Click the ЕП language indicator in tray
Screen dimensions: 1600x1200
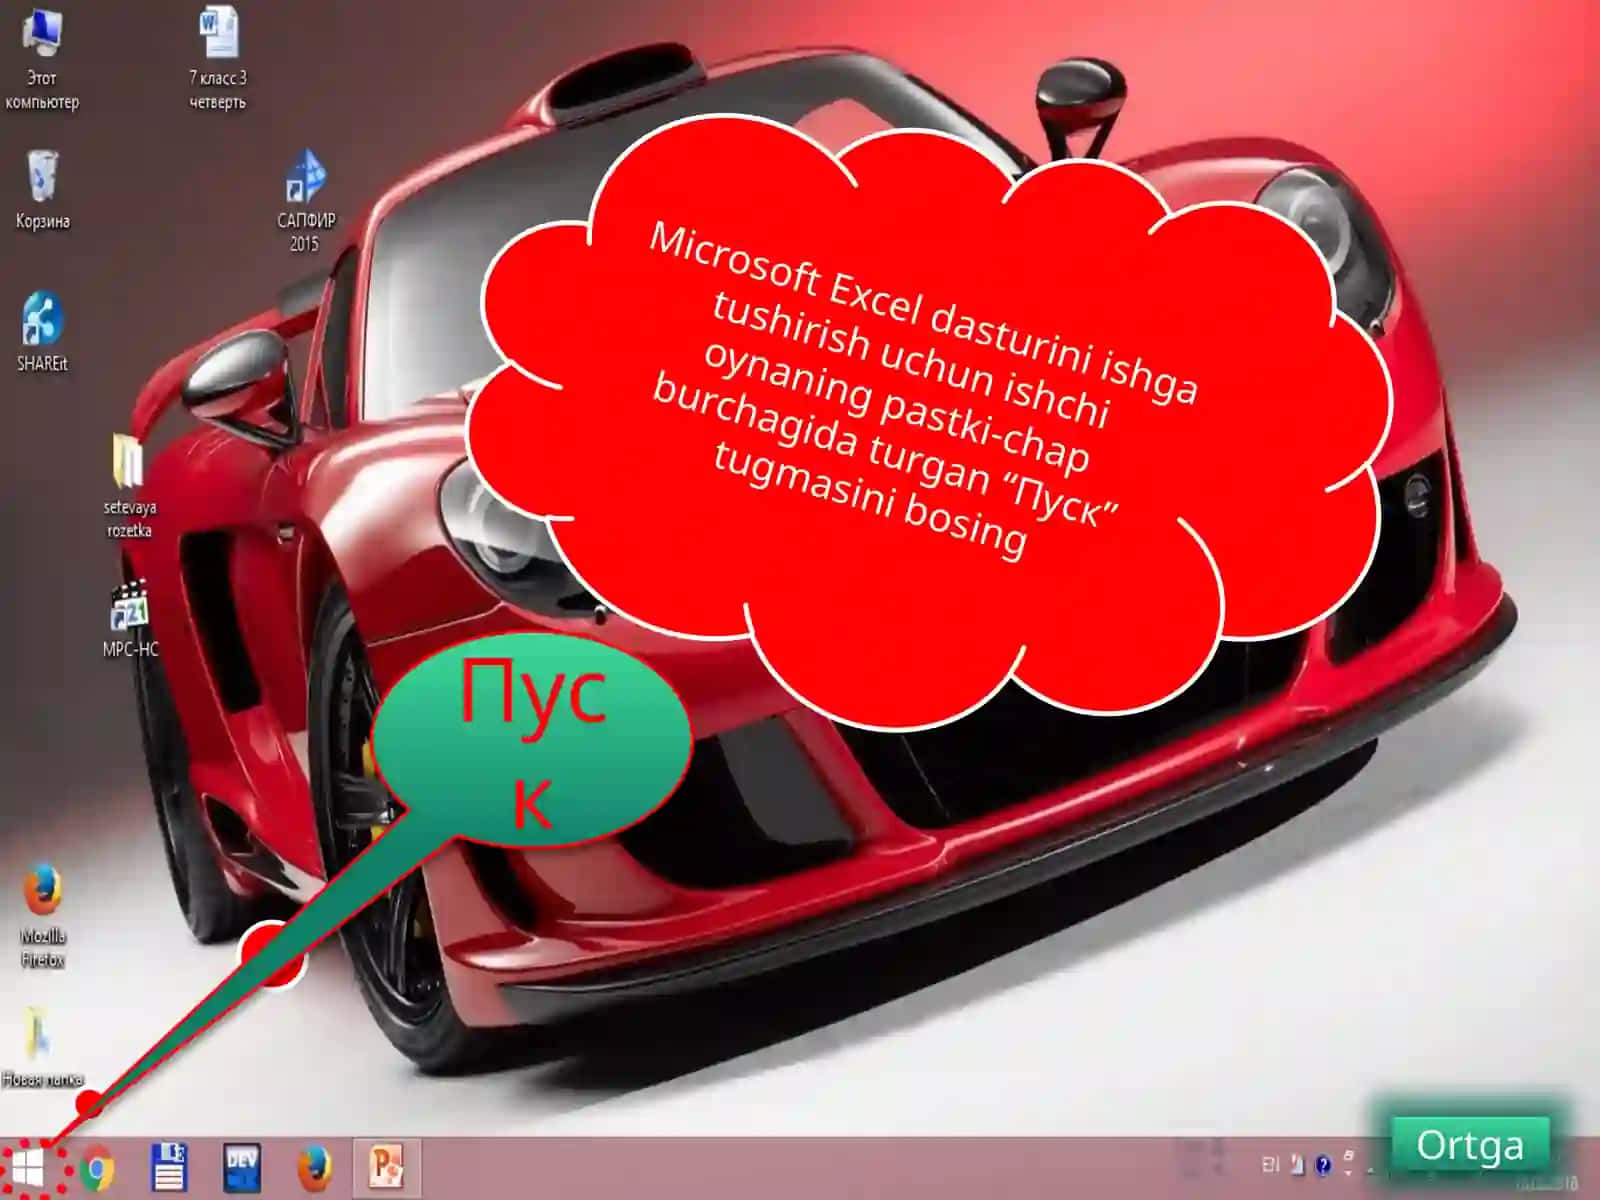pyautogui.click(x=1270, y=1164)
